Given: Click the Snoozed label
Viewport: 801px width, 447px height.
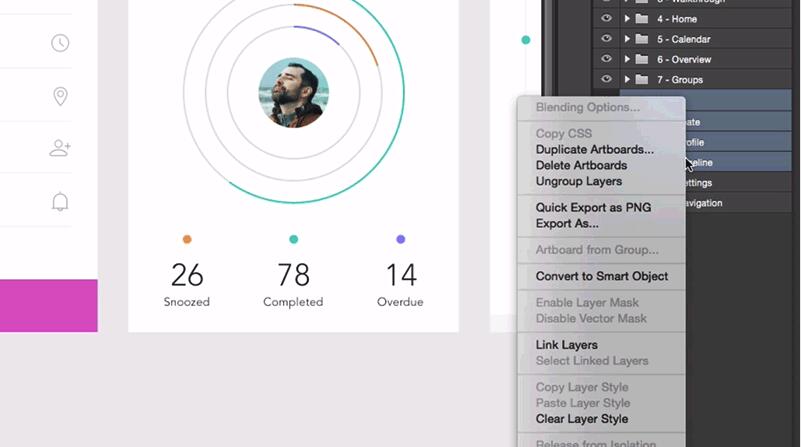Looking at the screenshot, I should (186, 302).
